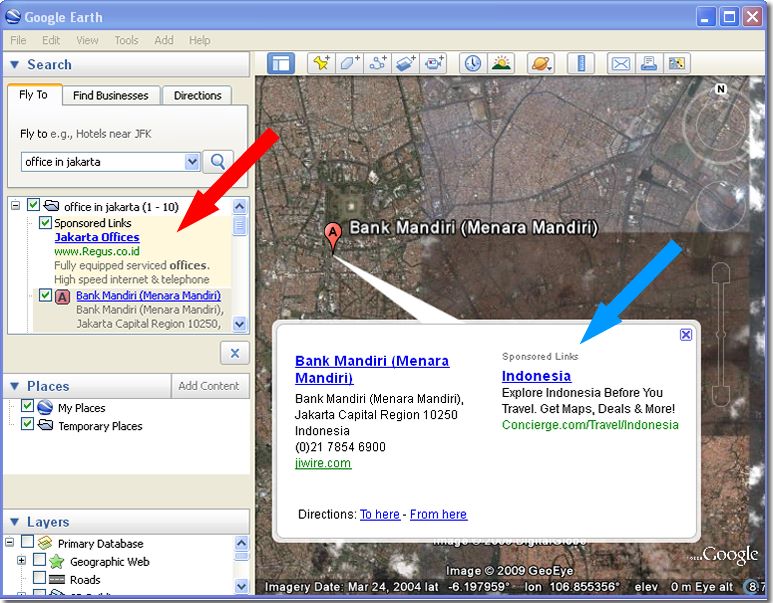
Task: Open search history dropdown arrow
Action: click(x=192, y=161)
